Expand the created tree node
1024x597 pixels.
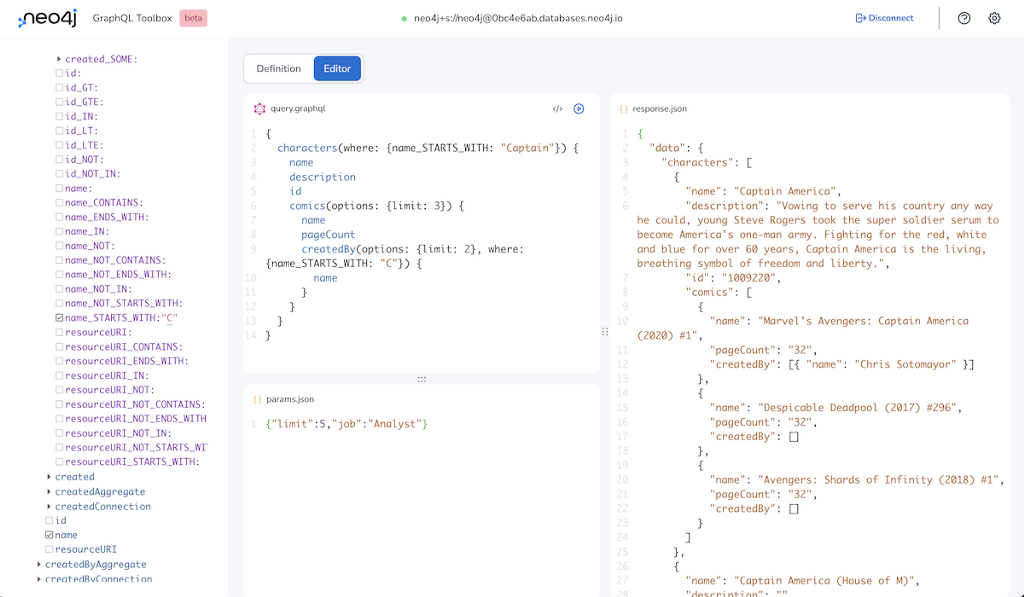[49, 477]
